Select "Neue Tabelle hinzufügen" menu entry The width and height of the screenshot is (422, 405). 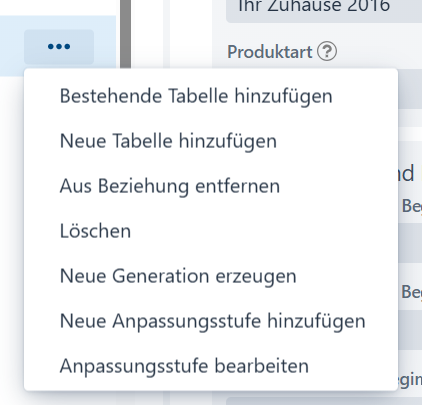[x=168, y=141]
